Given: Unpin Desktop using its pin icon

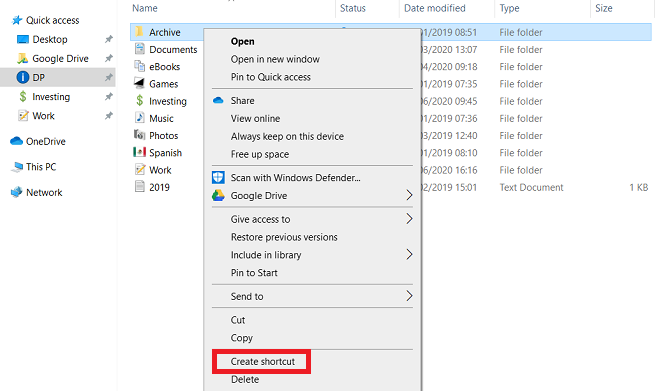Looking at the screenshot, I should 109,39.
